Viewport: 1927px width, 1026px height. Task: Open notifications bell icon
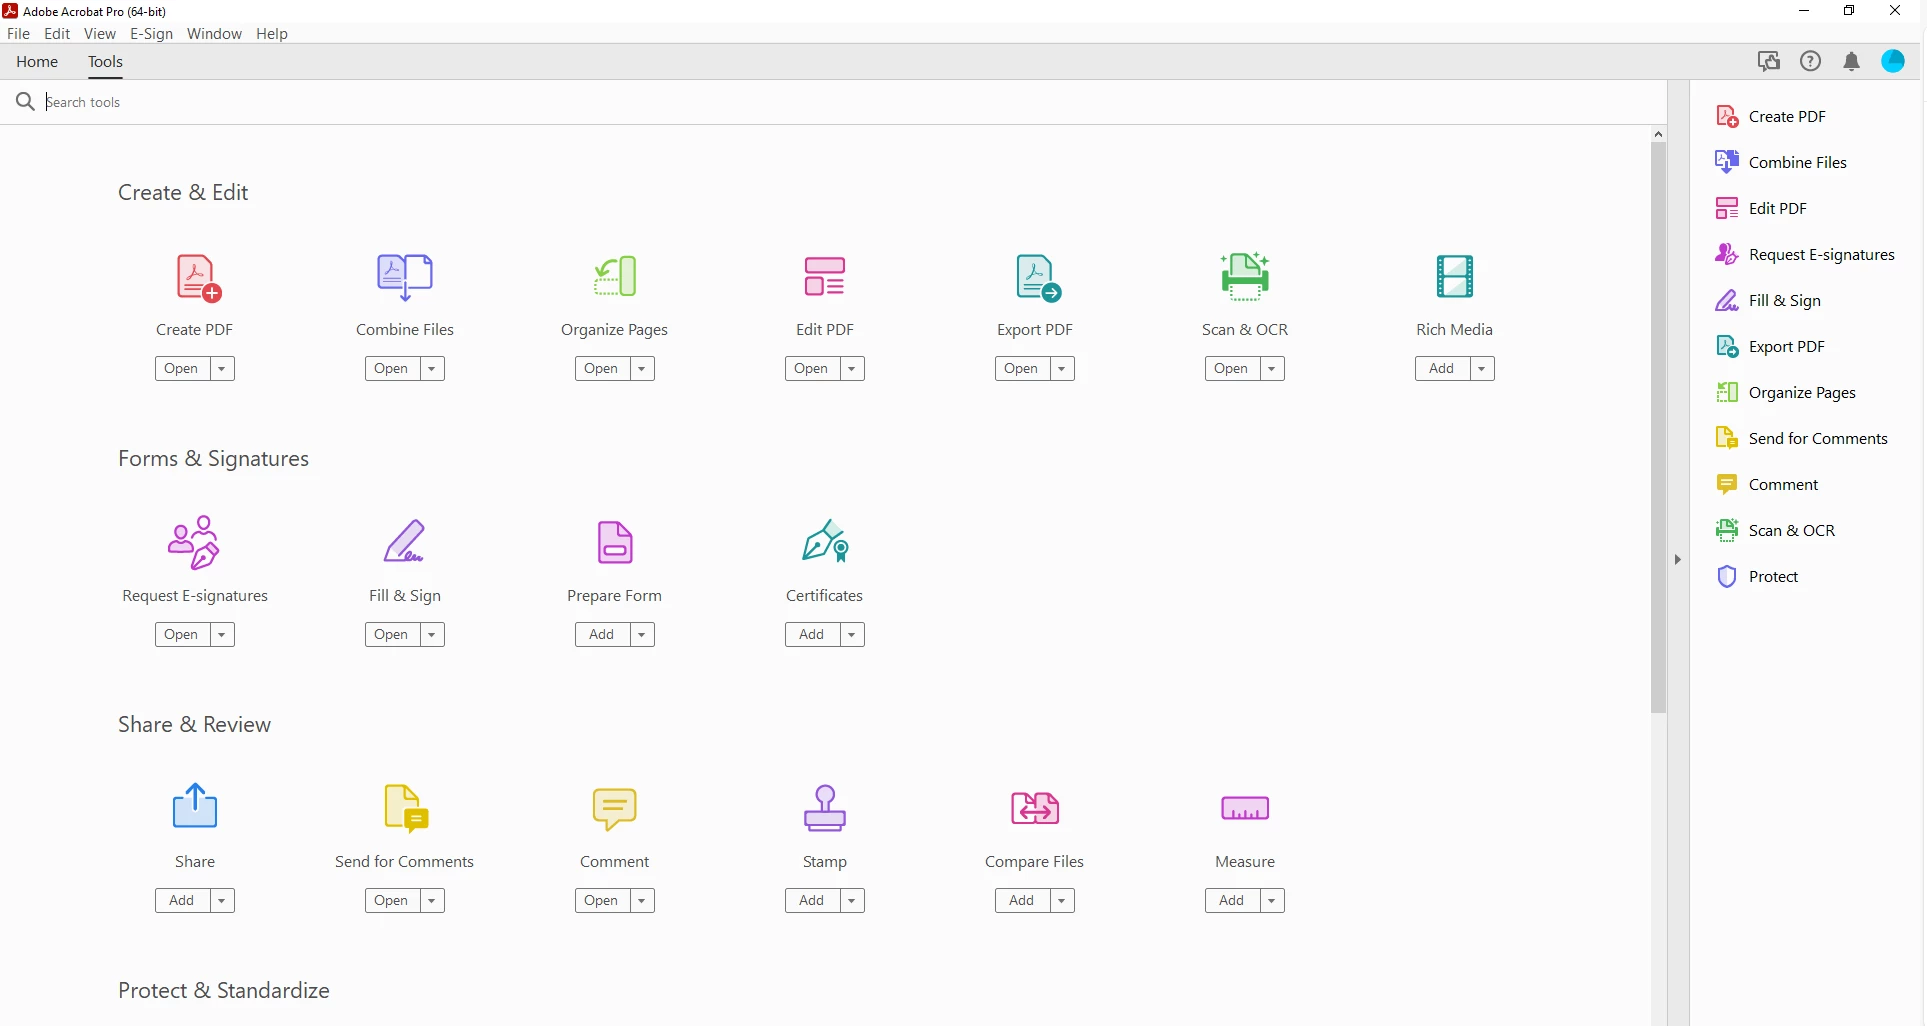pos(1852,62)
